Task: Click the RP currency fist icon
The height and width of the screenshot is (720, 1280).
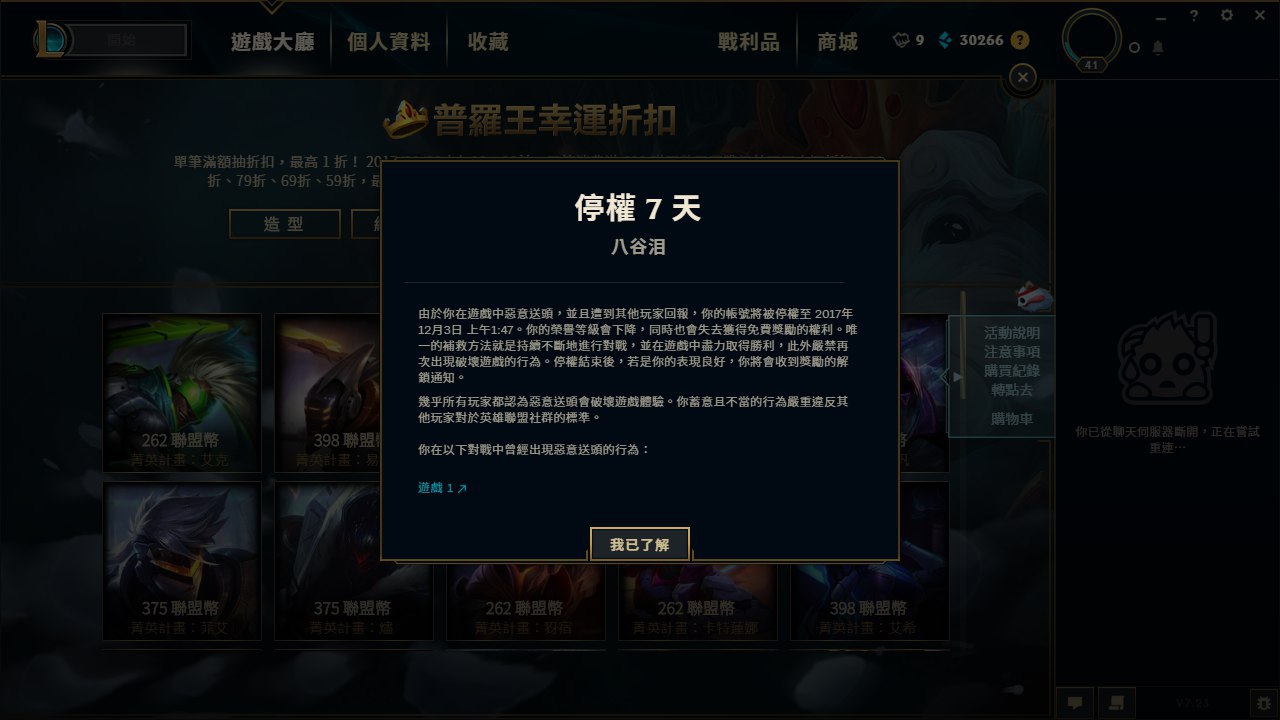Action: tap(902, 40)
